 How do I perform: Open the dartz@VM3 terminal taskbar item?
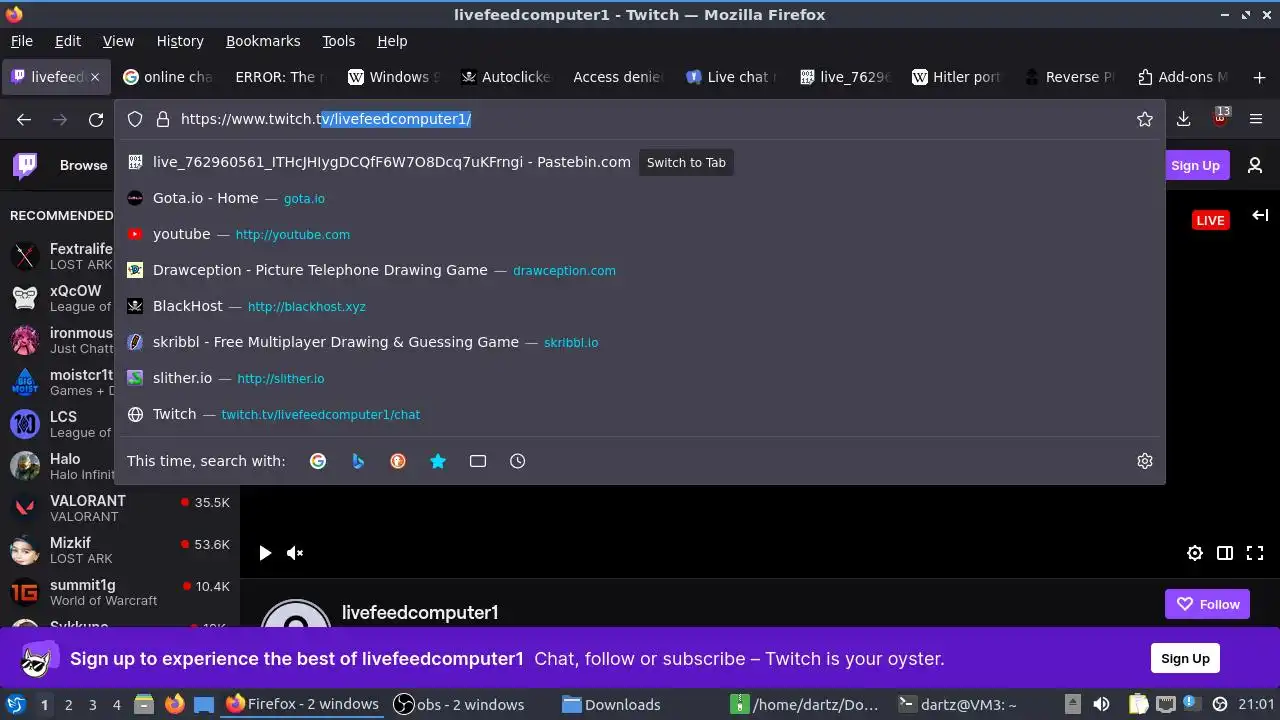coord(956,704)
